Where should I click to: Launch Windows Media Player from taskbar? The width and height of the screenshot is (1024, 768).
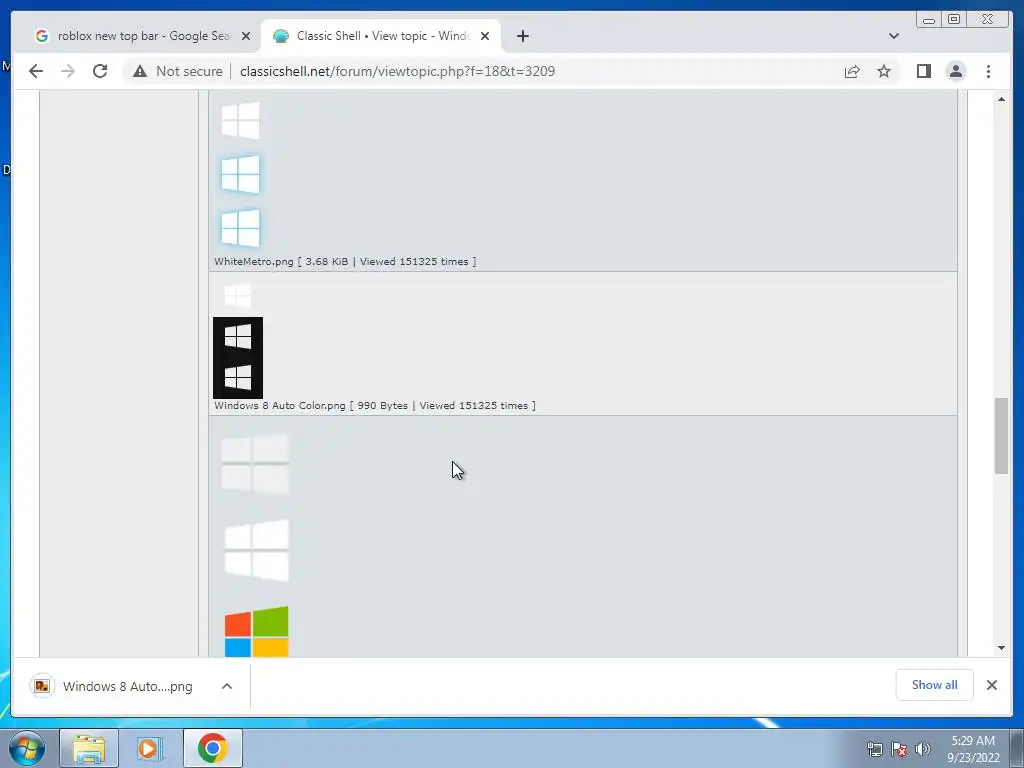coord(150,748)
